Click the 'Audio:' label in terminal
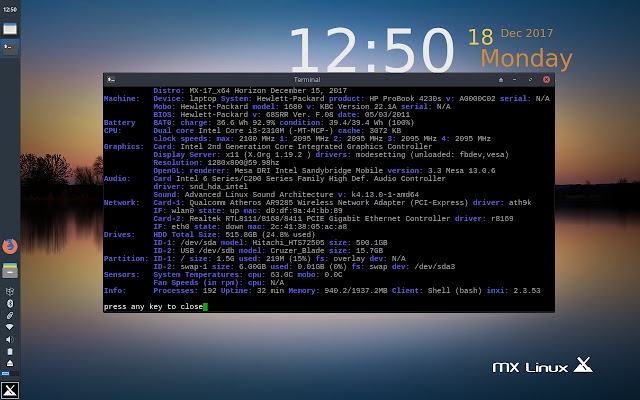This screenshot has width=640, height=400. click(x=117, y=178)
